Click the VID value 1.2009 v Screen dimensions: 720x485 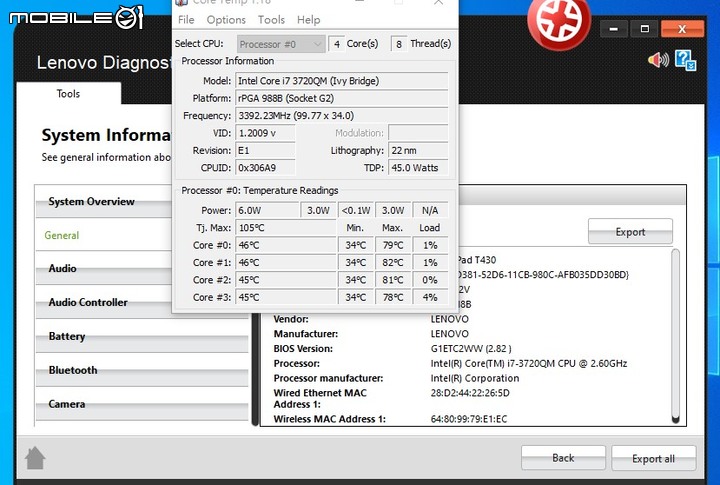click(x=265, y=133)
